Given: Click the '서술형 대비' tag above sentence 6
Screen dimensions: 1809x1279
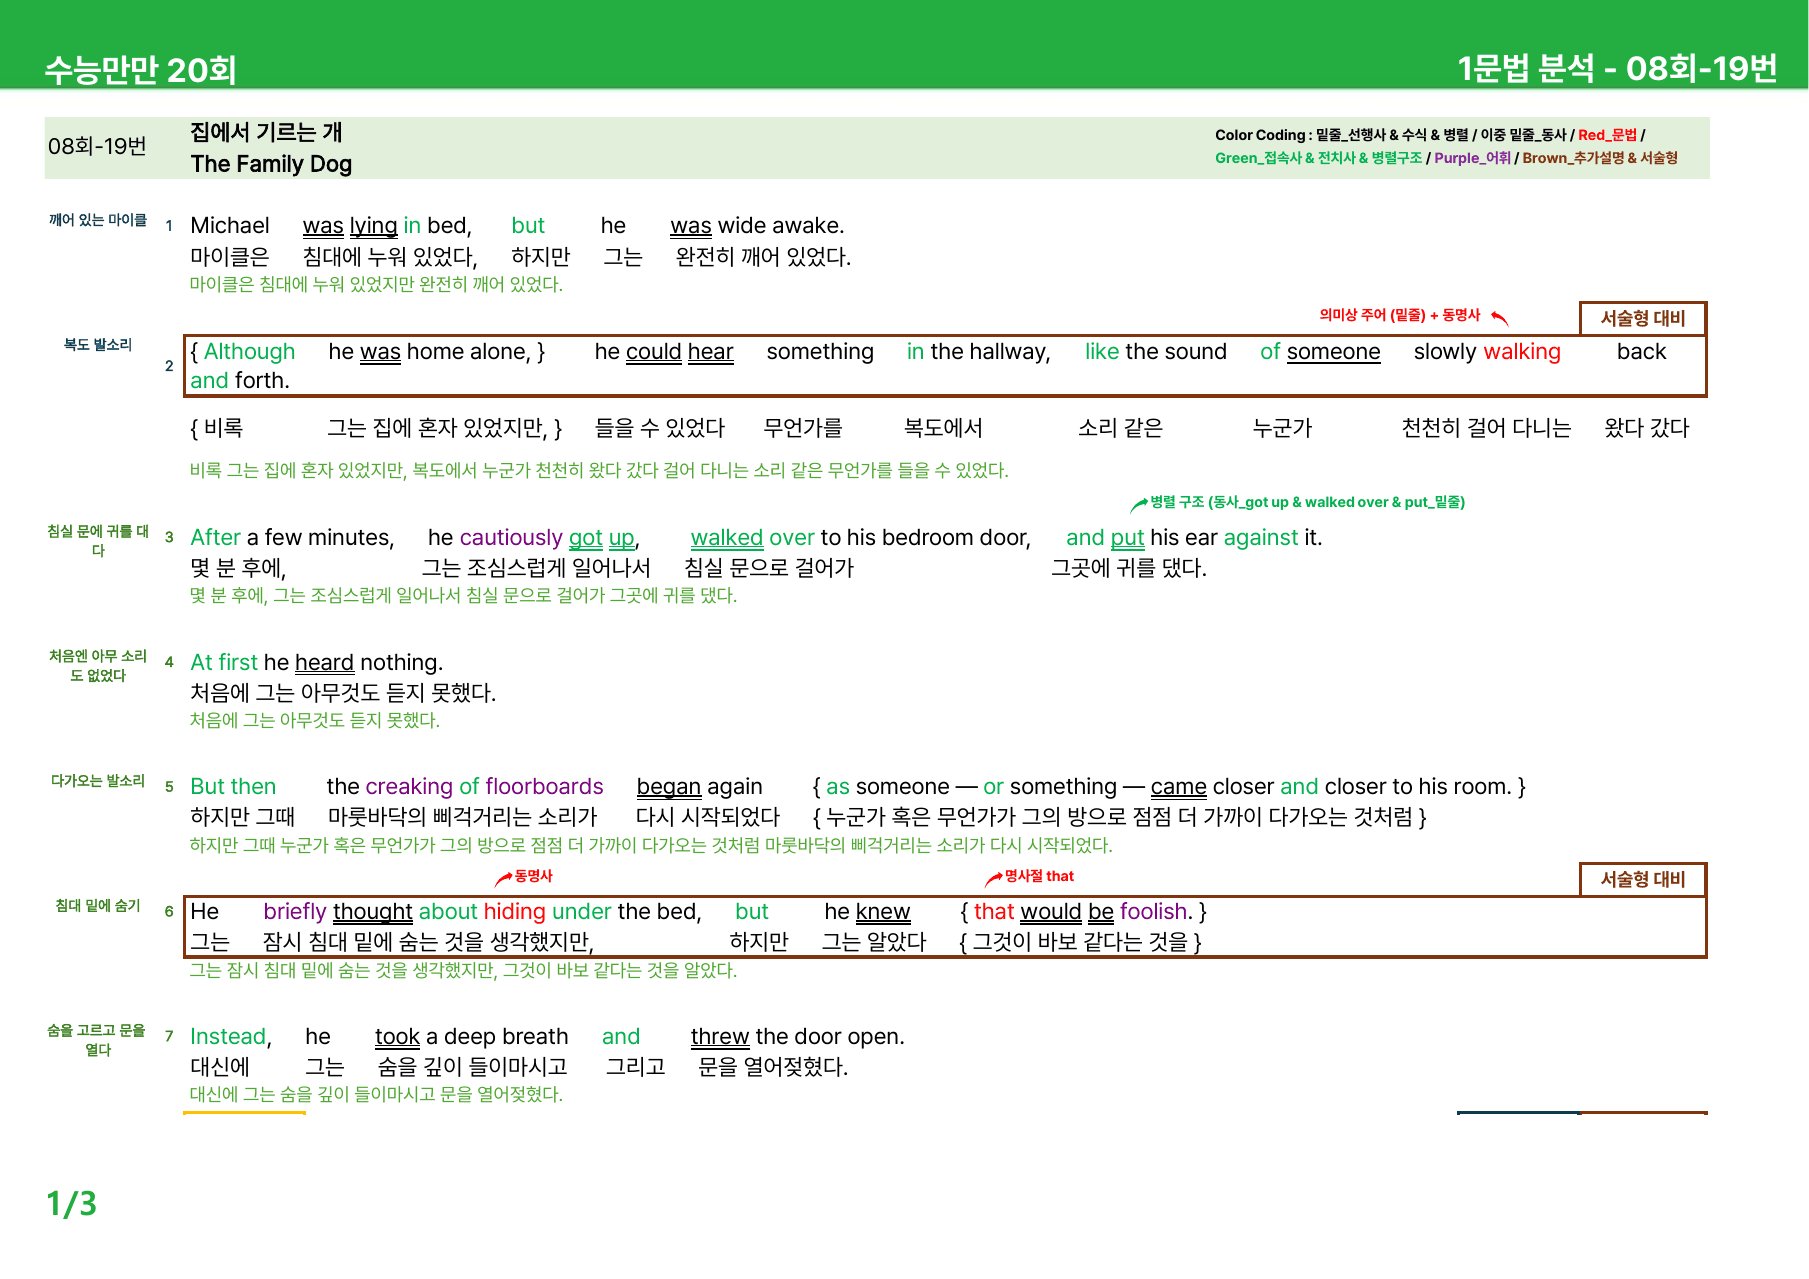Looking at the screenshot, I should tap(1643, 879).
